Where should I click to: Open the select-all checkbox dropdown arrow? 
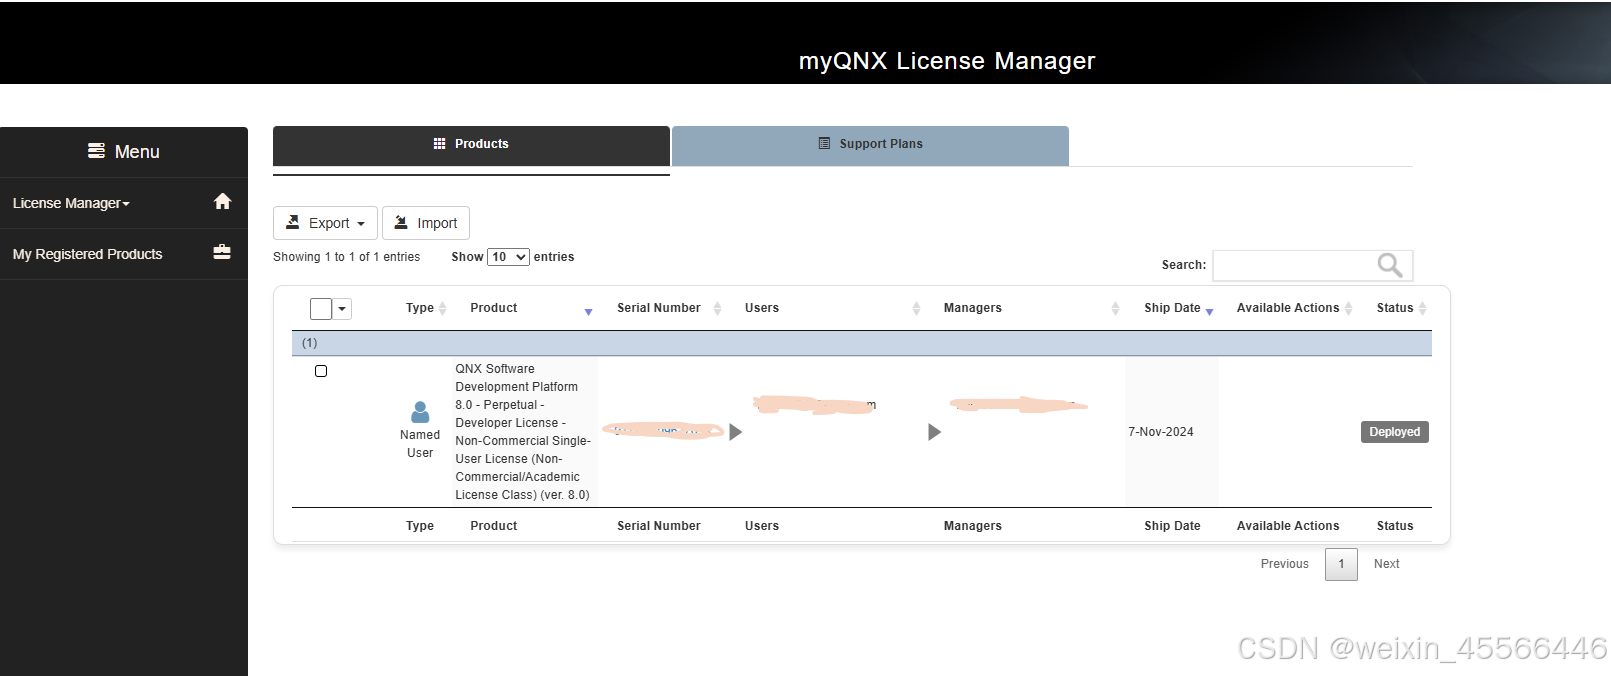[342, 309]
